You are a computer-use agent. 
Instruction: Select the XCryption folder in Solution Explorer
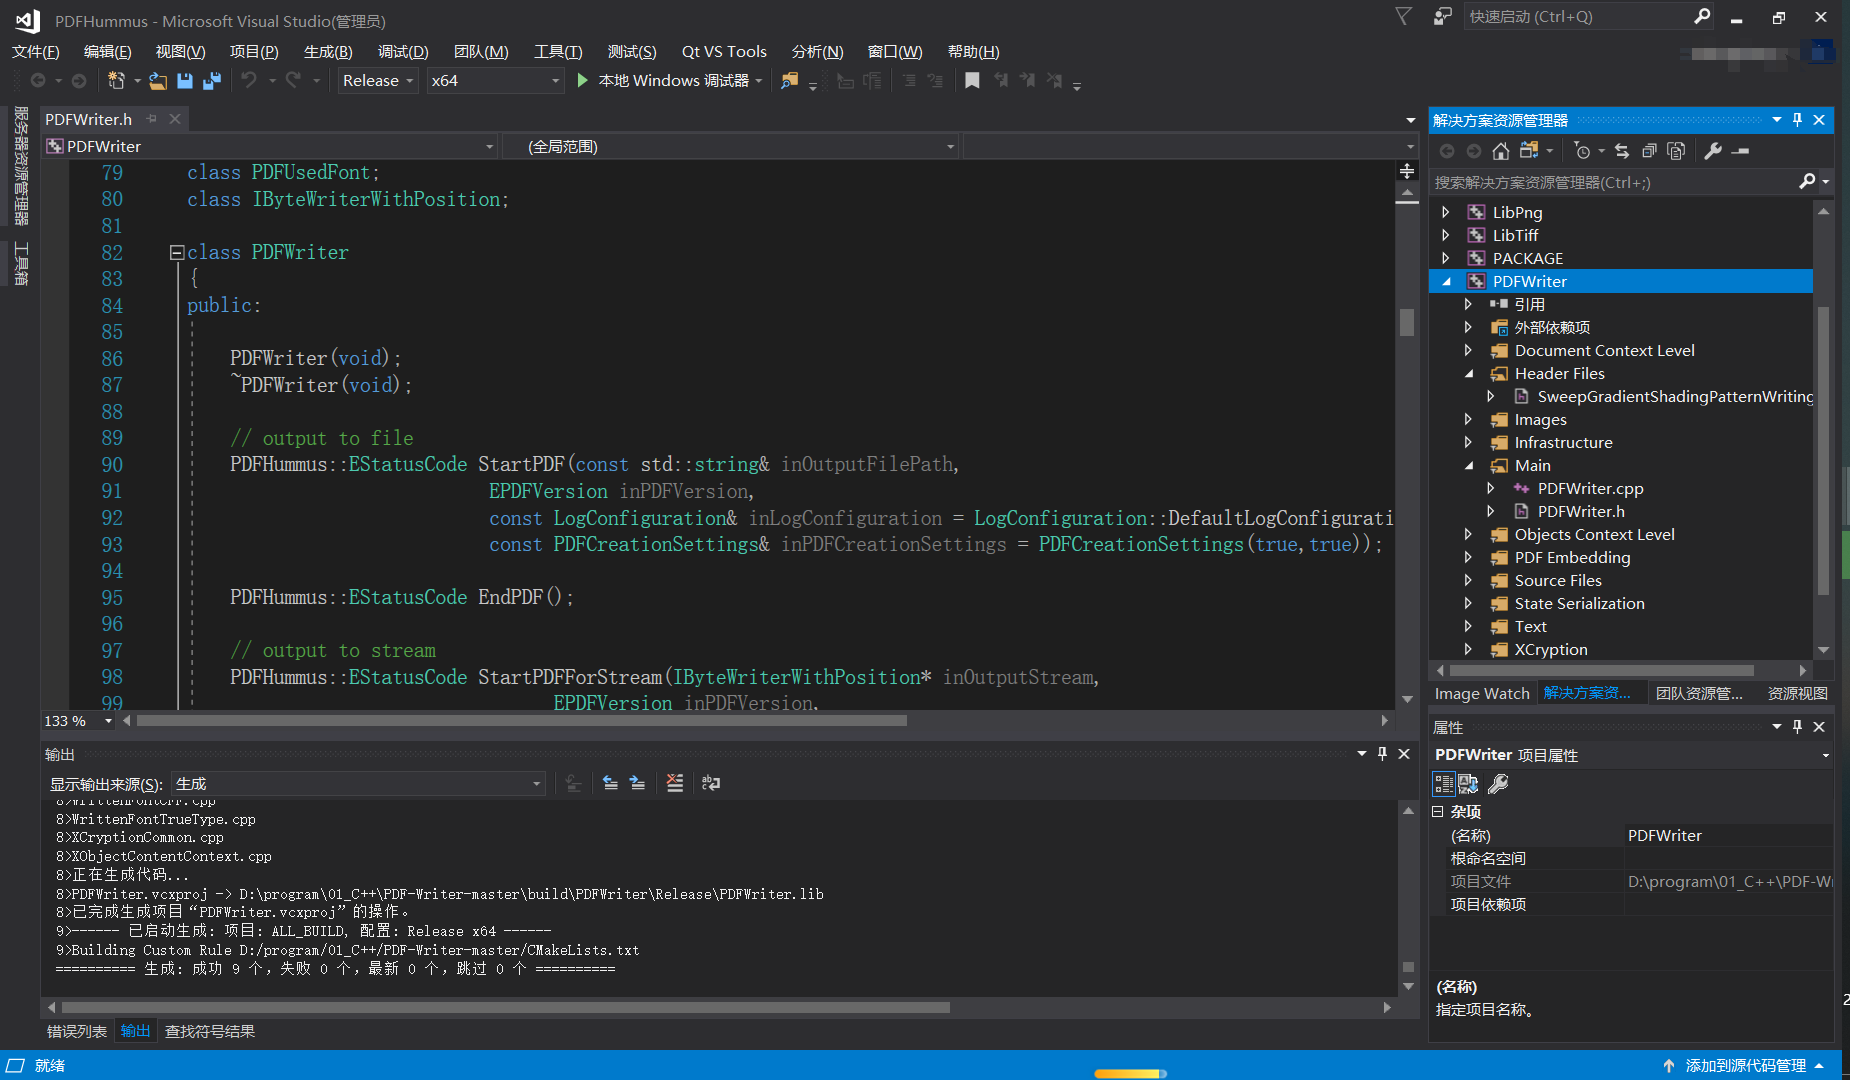tap(1550, 649)
